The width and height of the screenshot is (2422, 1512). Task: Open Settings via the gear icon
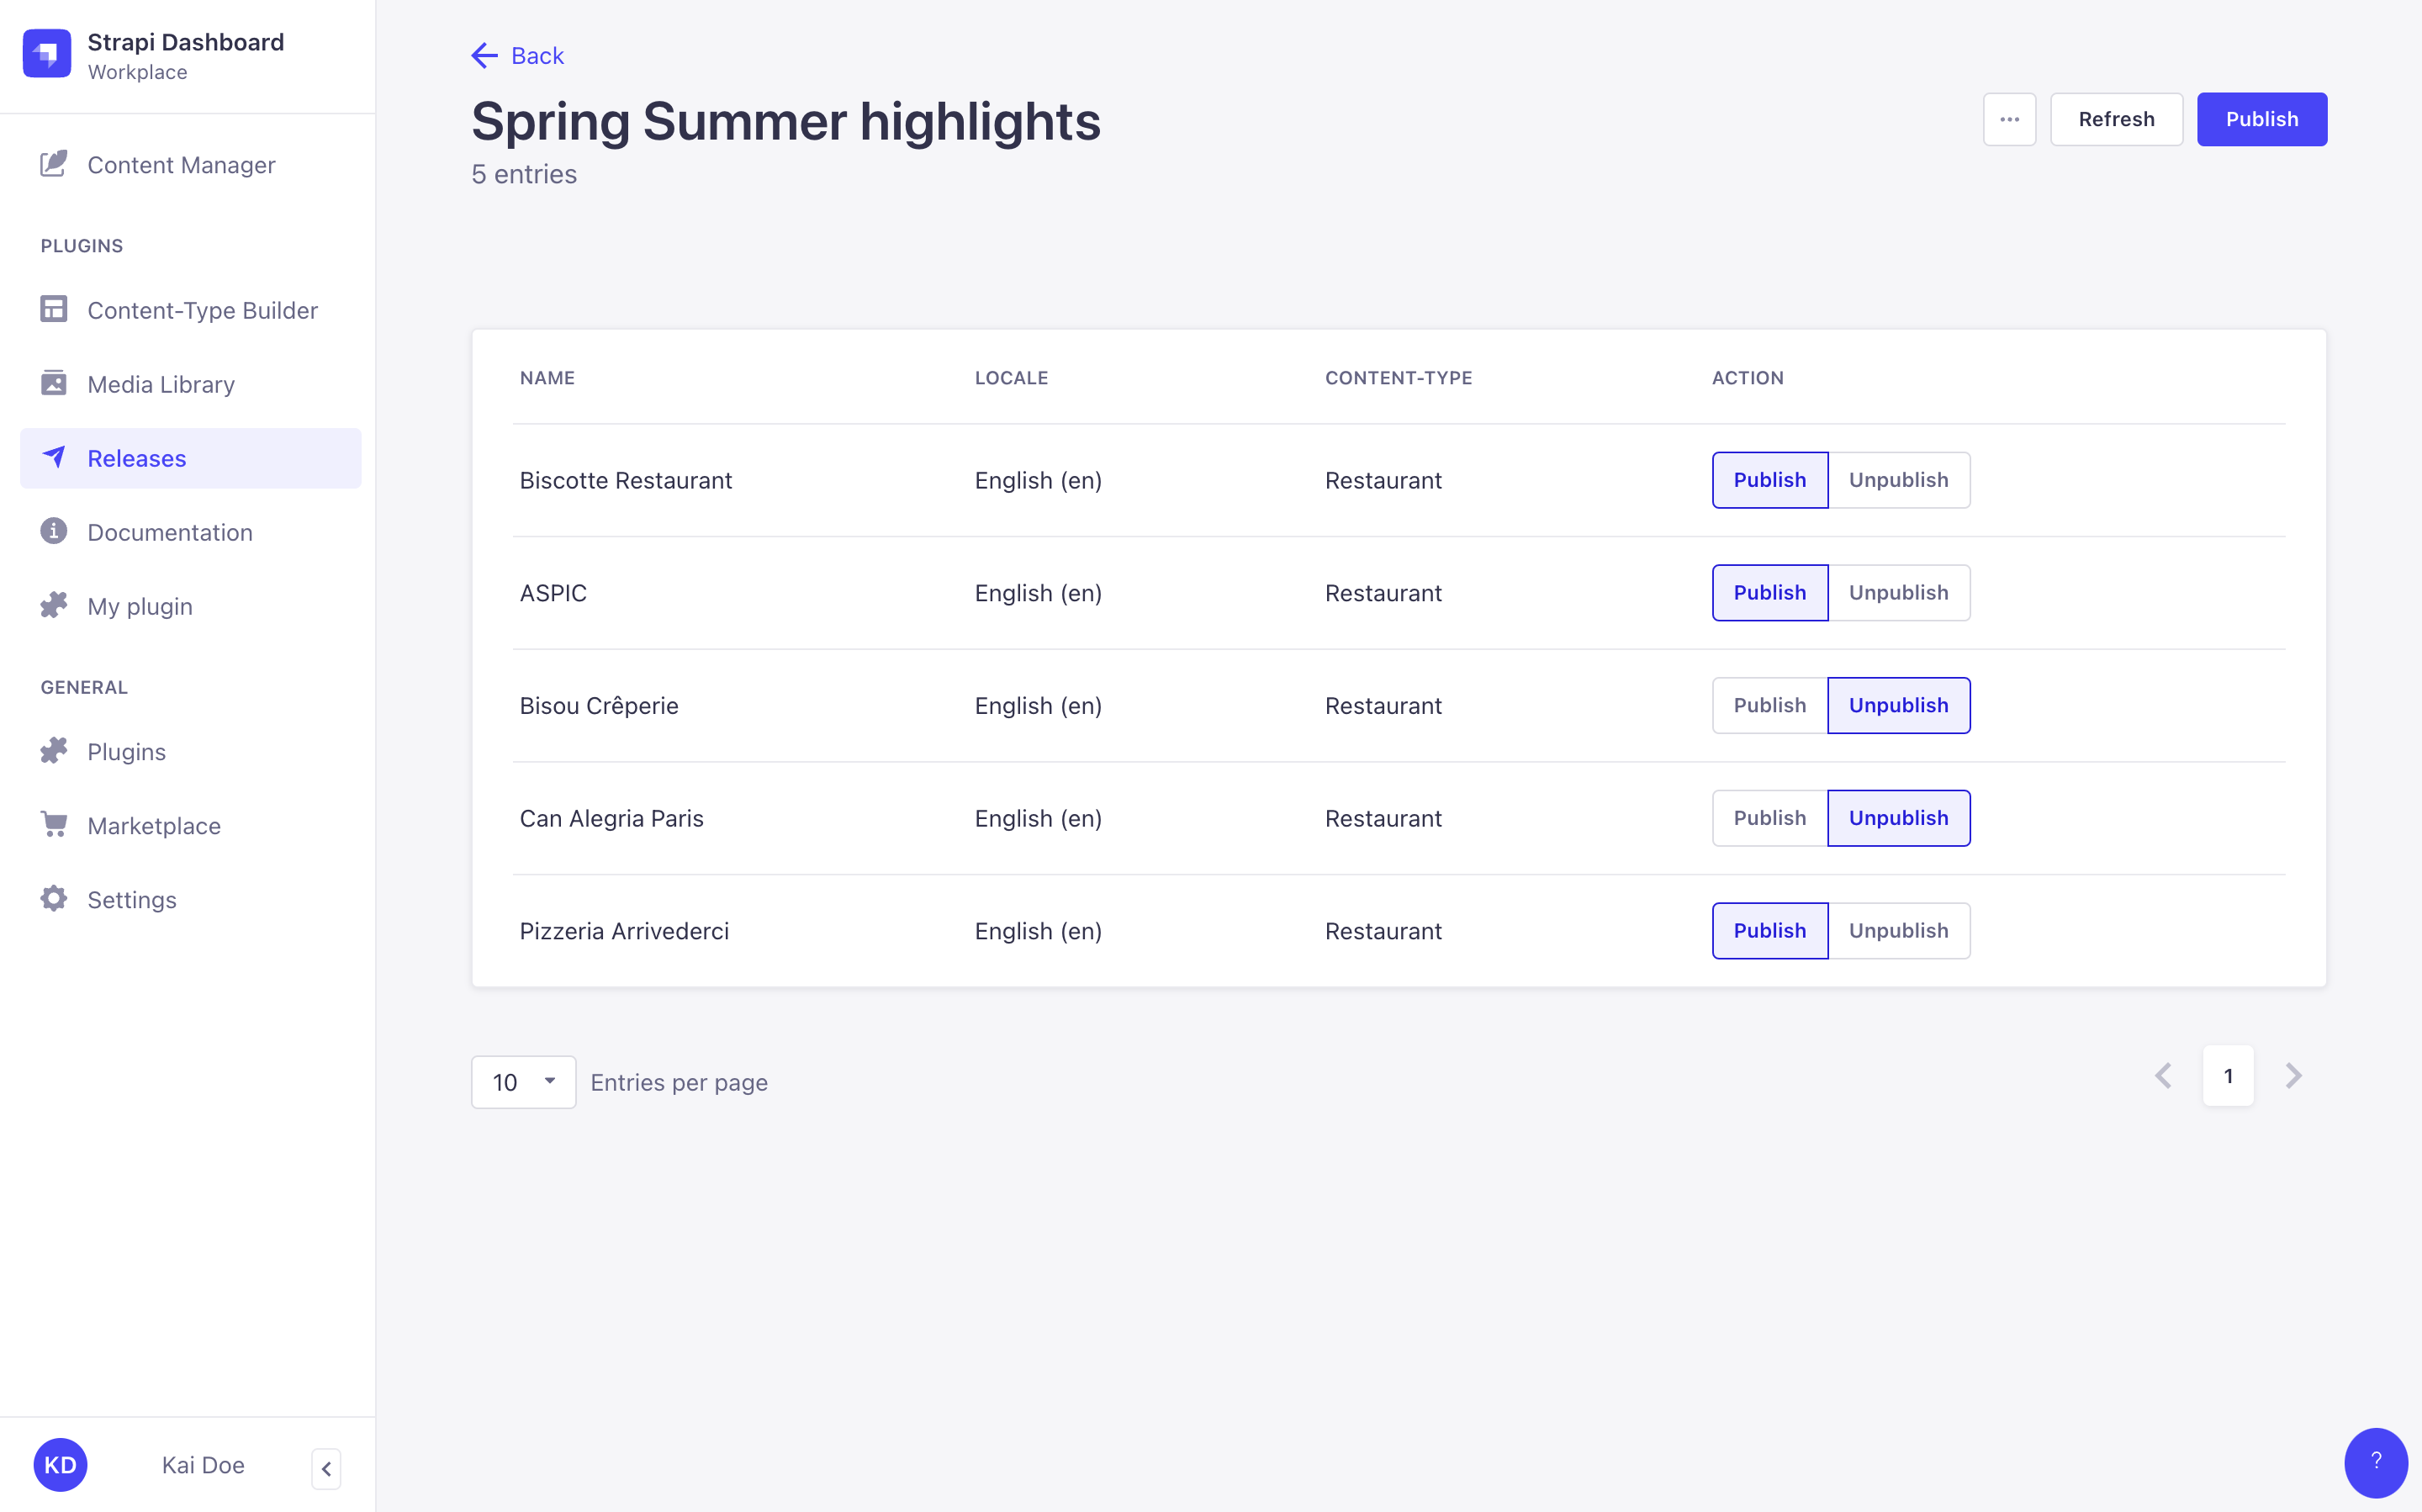(54, 899)
